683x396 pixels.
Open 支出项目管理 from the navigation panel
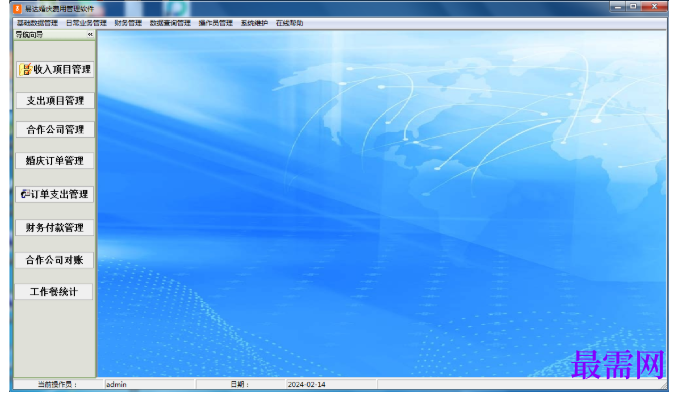(x=55, y=101)
